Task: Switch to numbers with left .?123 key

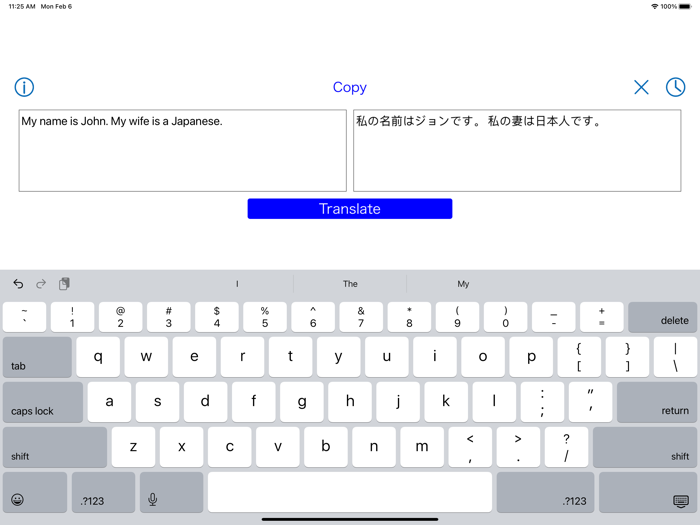Action: 103,492
